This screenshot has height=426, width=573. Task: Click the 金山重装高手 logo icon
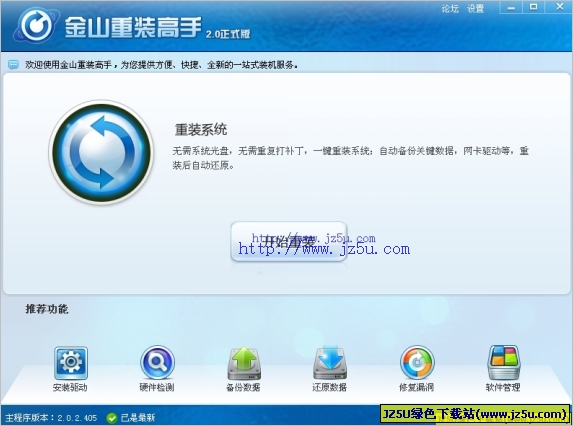pos(36,26)
